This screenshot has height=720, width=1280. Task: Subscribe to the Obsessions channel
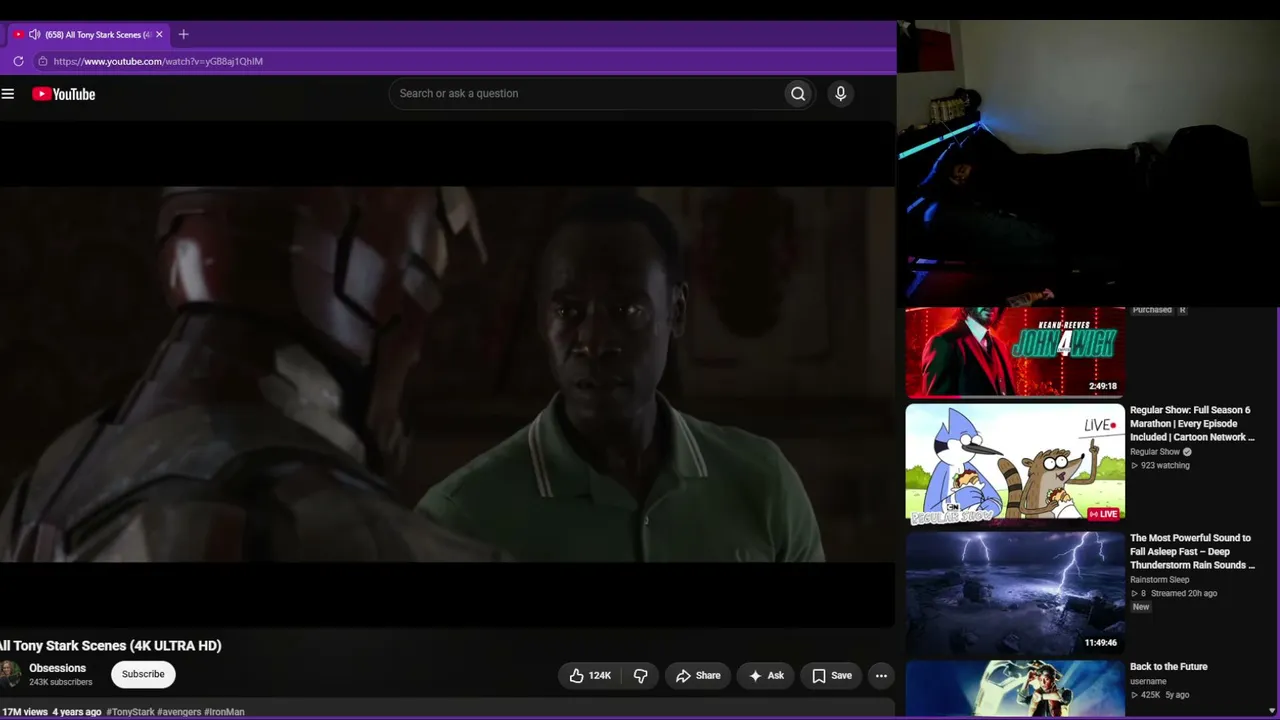143,675
